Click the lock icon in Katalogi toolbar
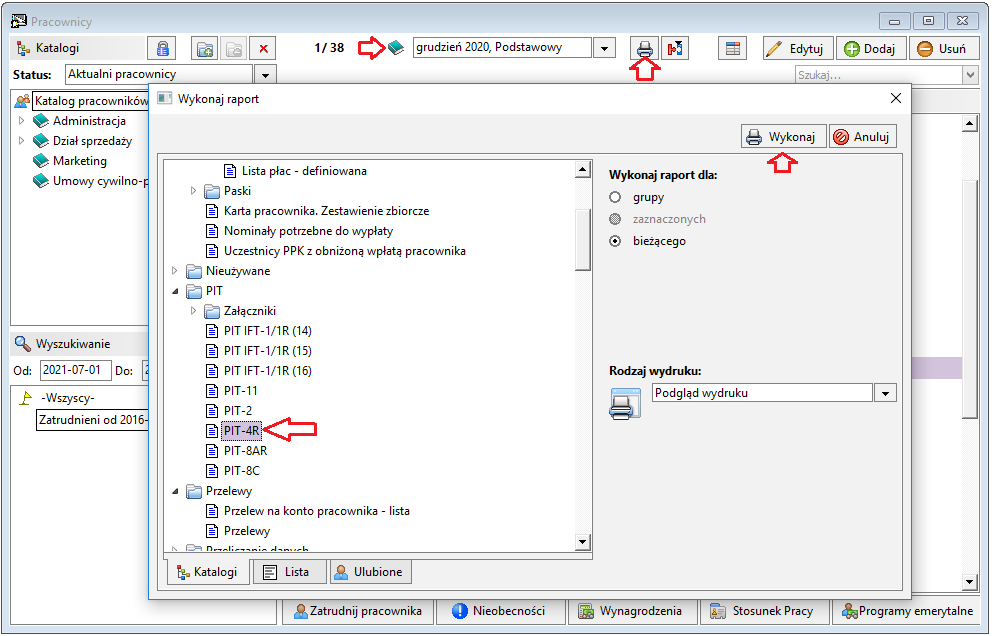 point(162,49)
